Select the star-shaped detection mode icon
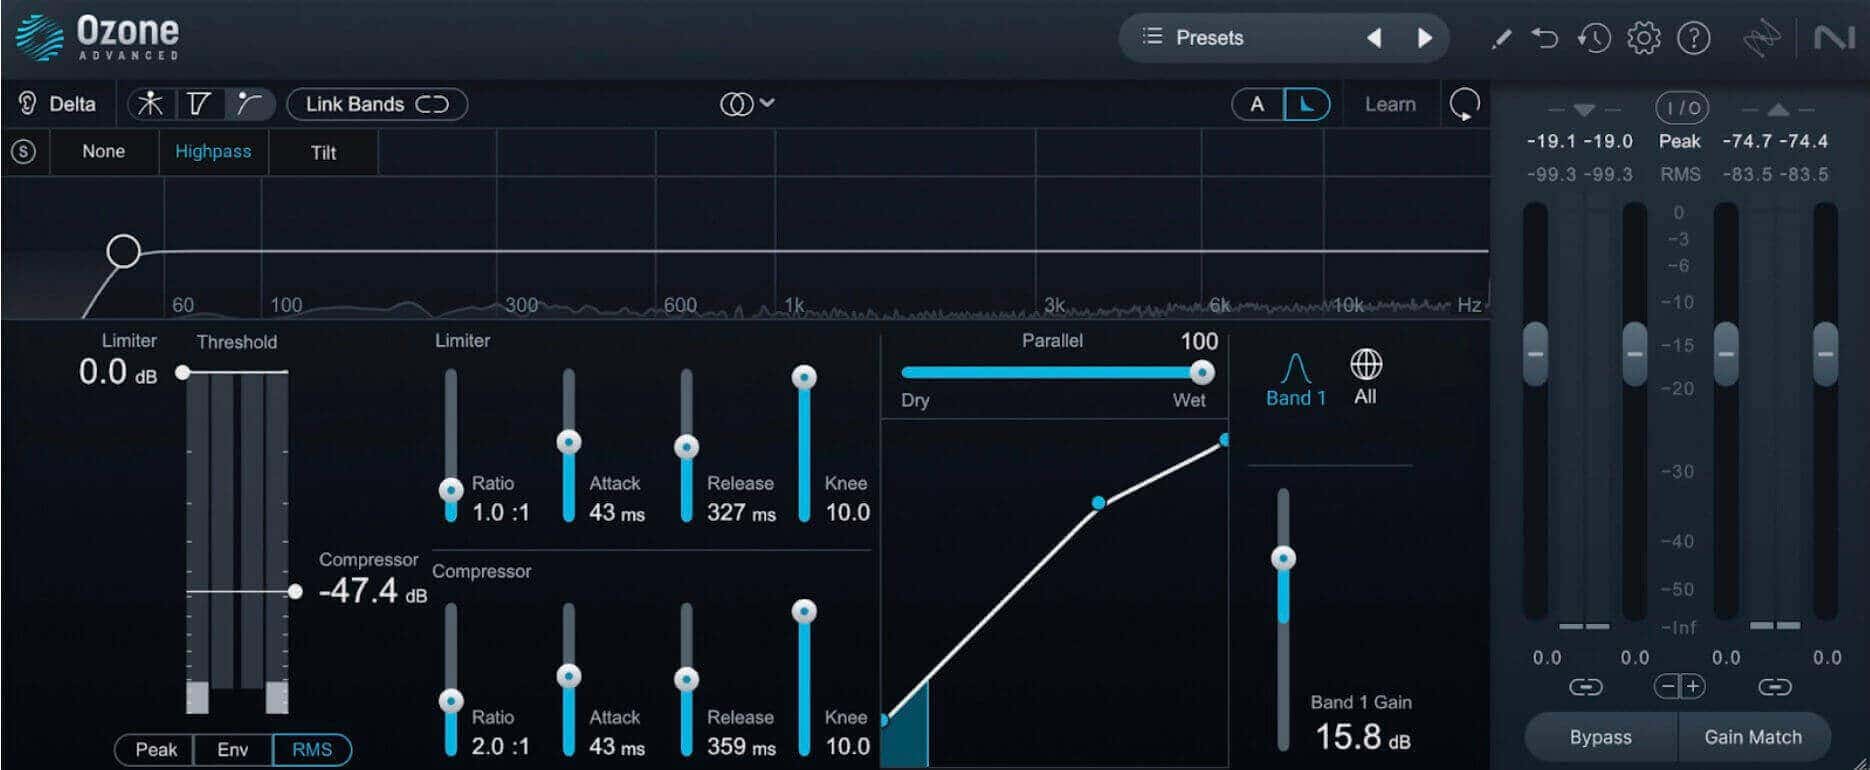 pos(151,104)
